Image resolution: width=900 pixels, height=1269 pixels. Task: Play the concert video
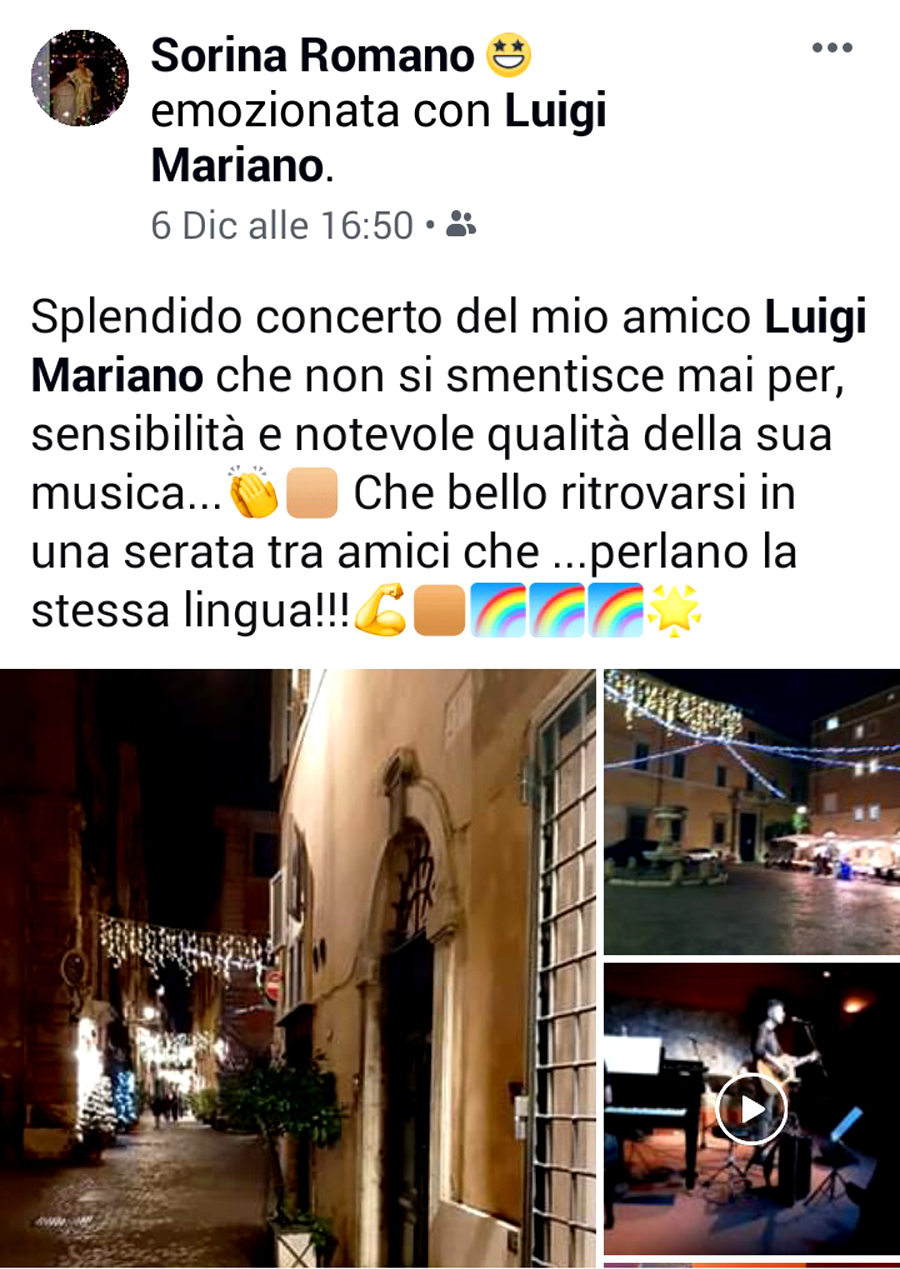751,1109
